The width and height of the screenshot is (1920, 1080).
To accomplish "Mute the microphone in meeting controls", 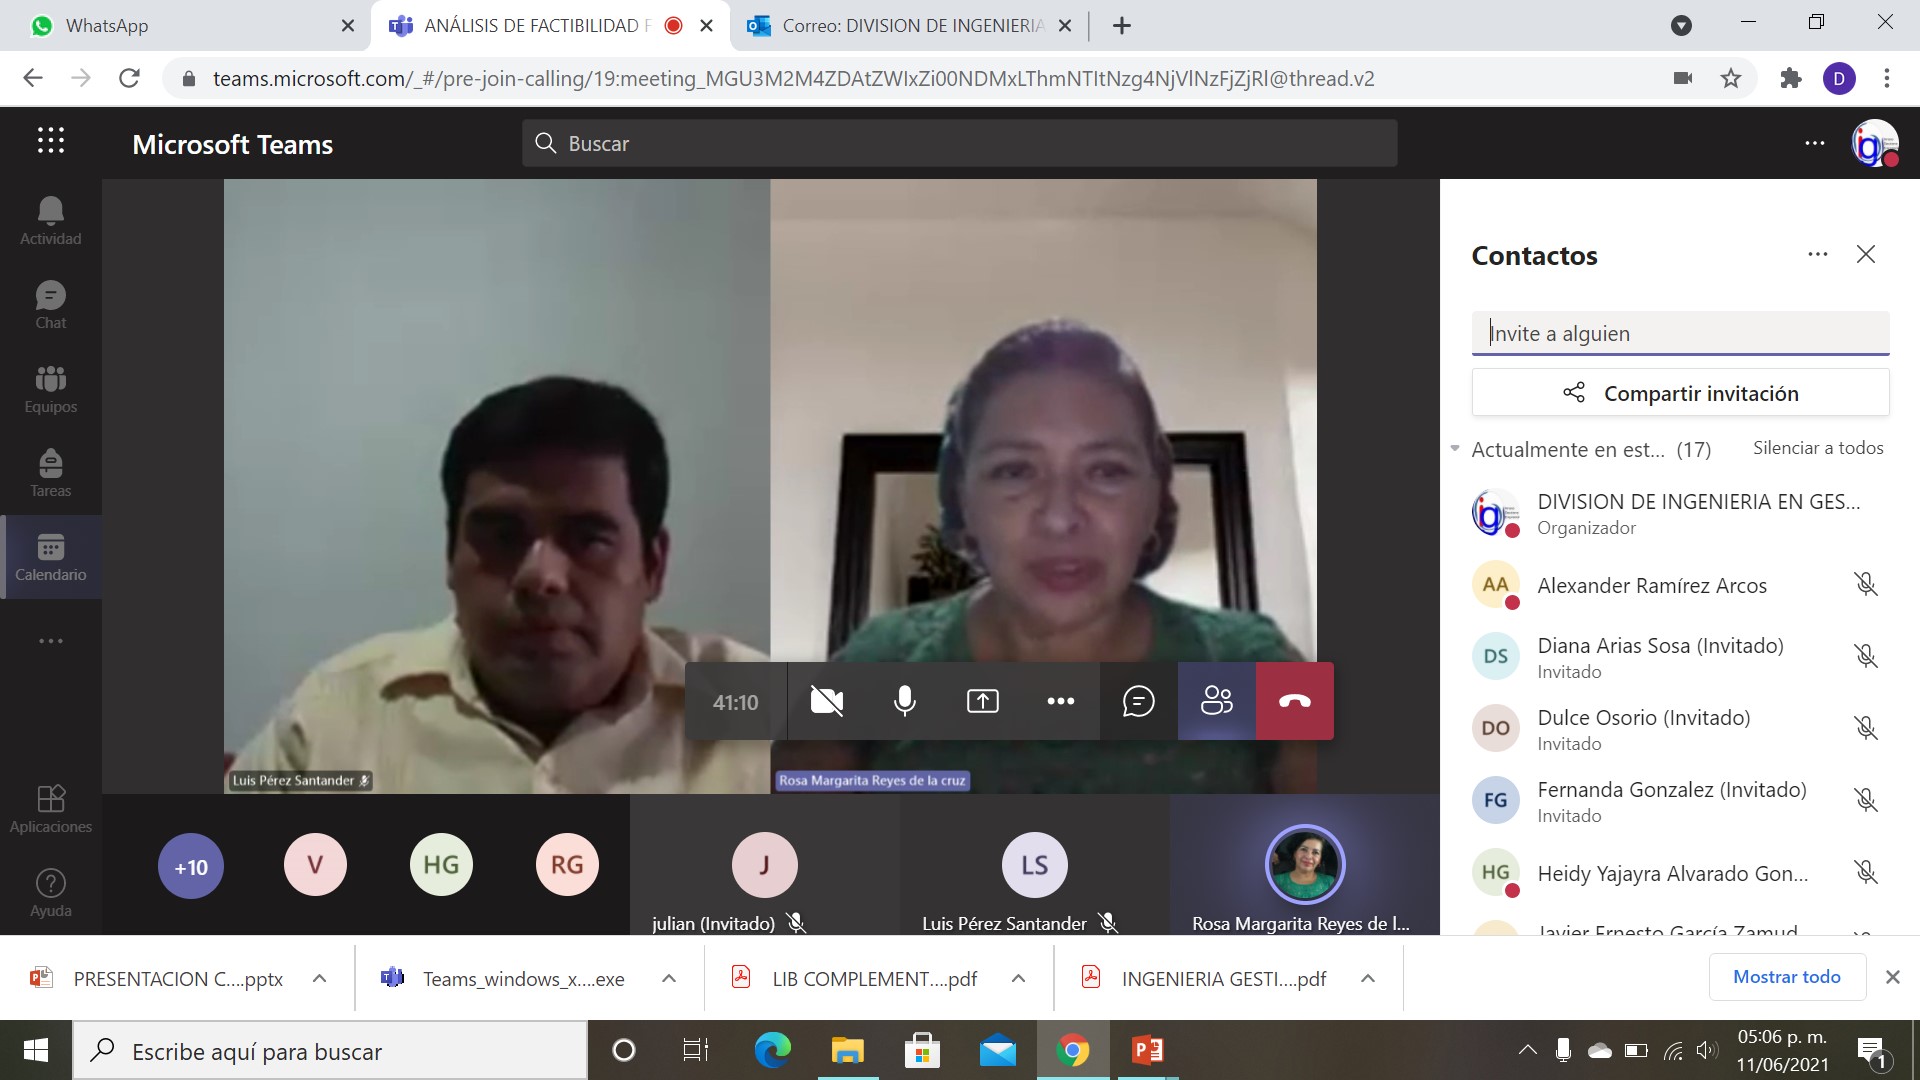I will (x=904, y=701).
